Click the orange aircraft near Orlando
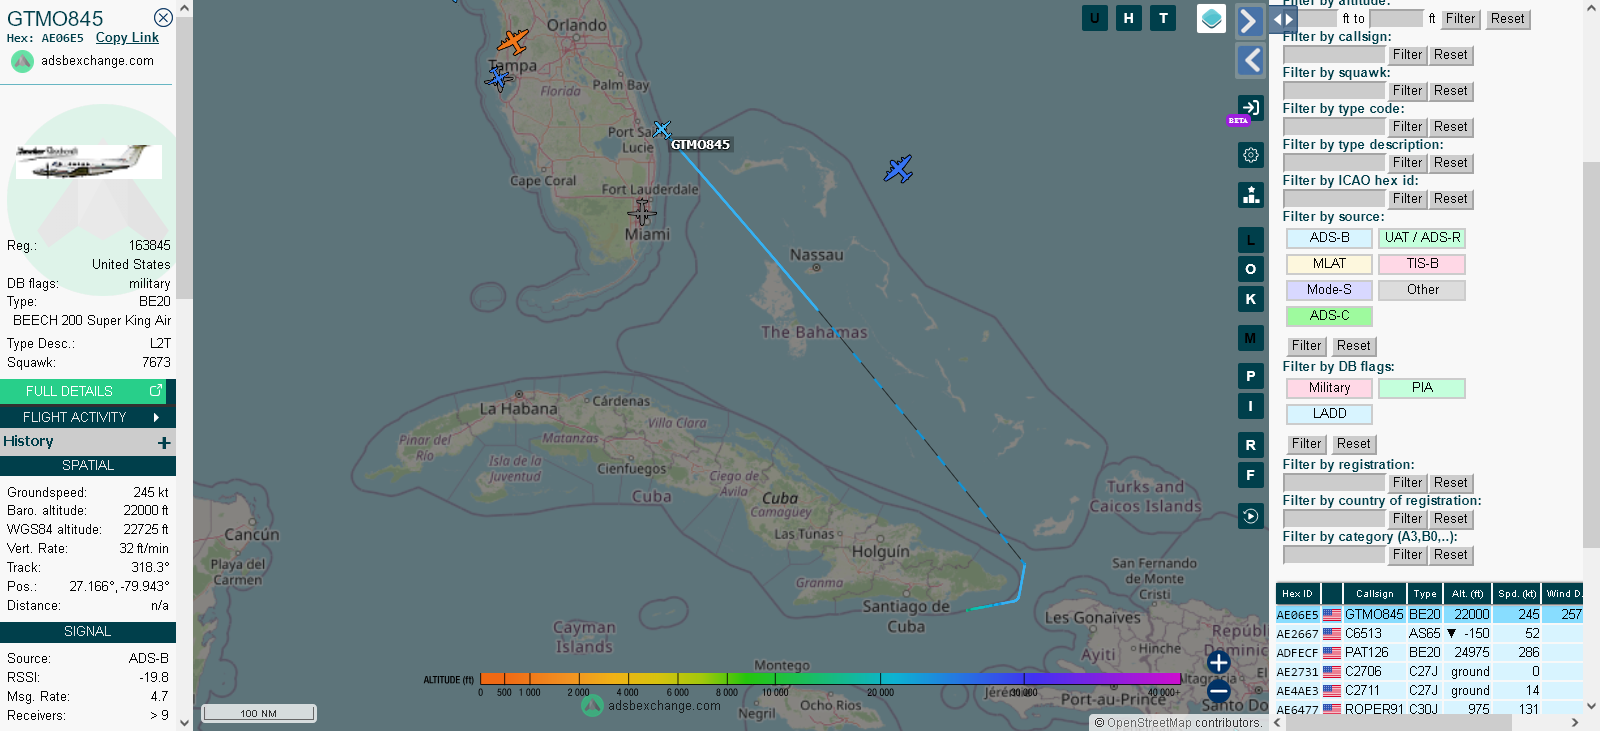The width and height of the screenshot is (1600, 731). click(513, 42)
